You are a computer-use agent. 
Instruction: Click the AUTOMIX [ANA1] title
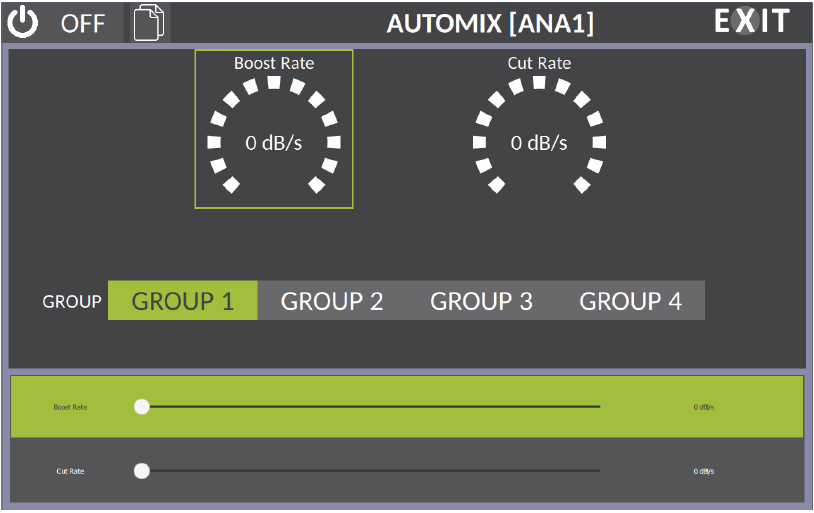coord(490,23)
